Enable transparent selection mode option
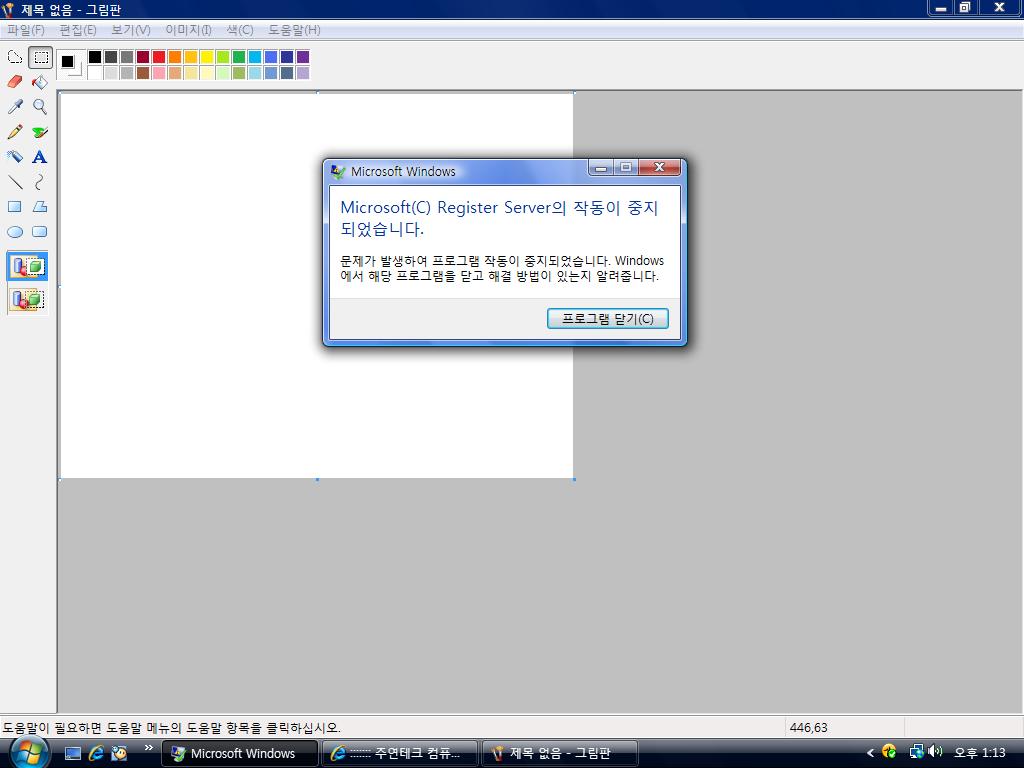The height and width of the screenshot is (768, 1024). pyautogui.click(x=27, y=300)
